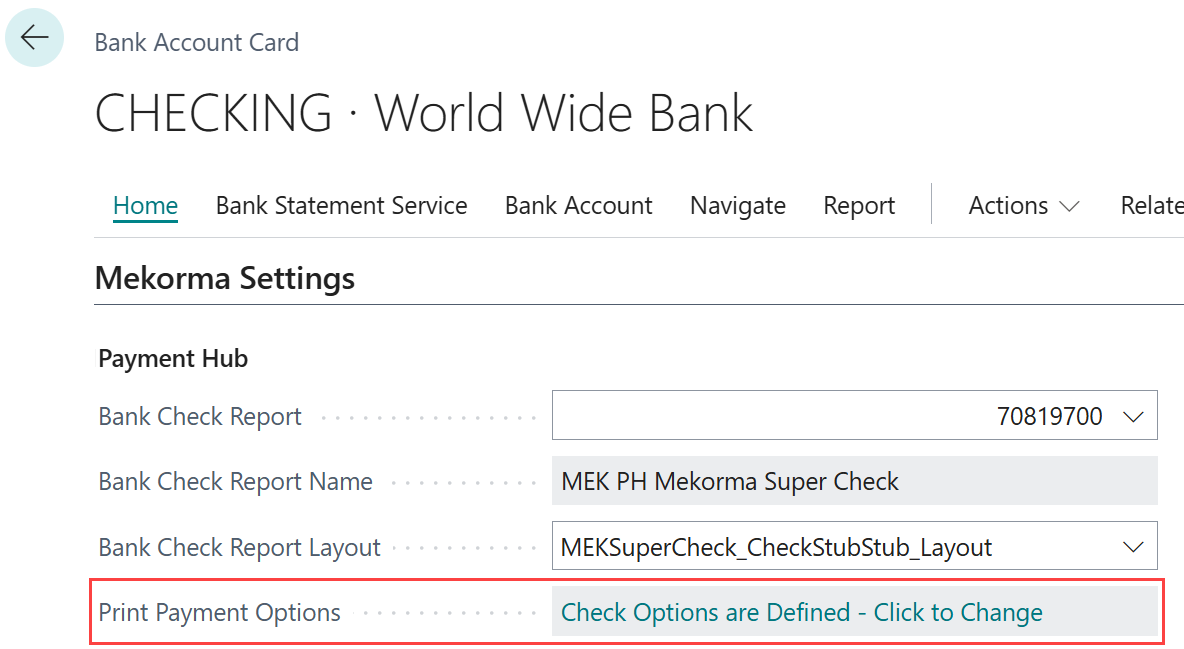Switch to the Home tab

coord(145,205)
